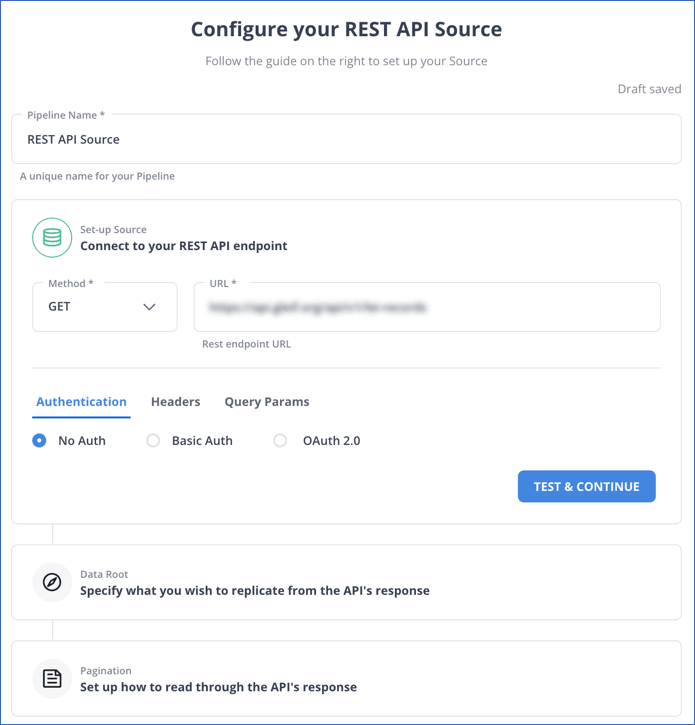This screenshot has height=725, width=695.
Task: Click the TEST & CONTINUE button
Action: [586, 486]
